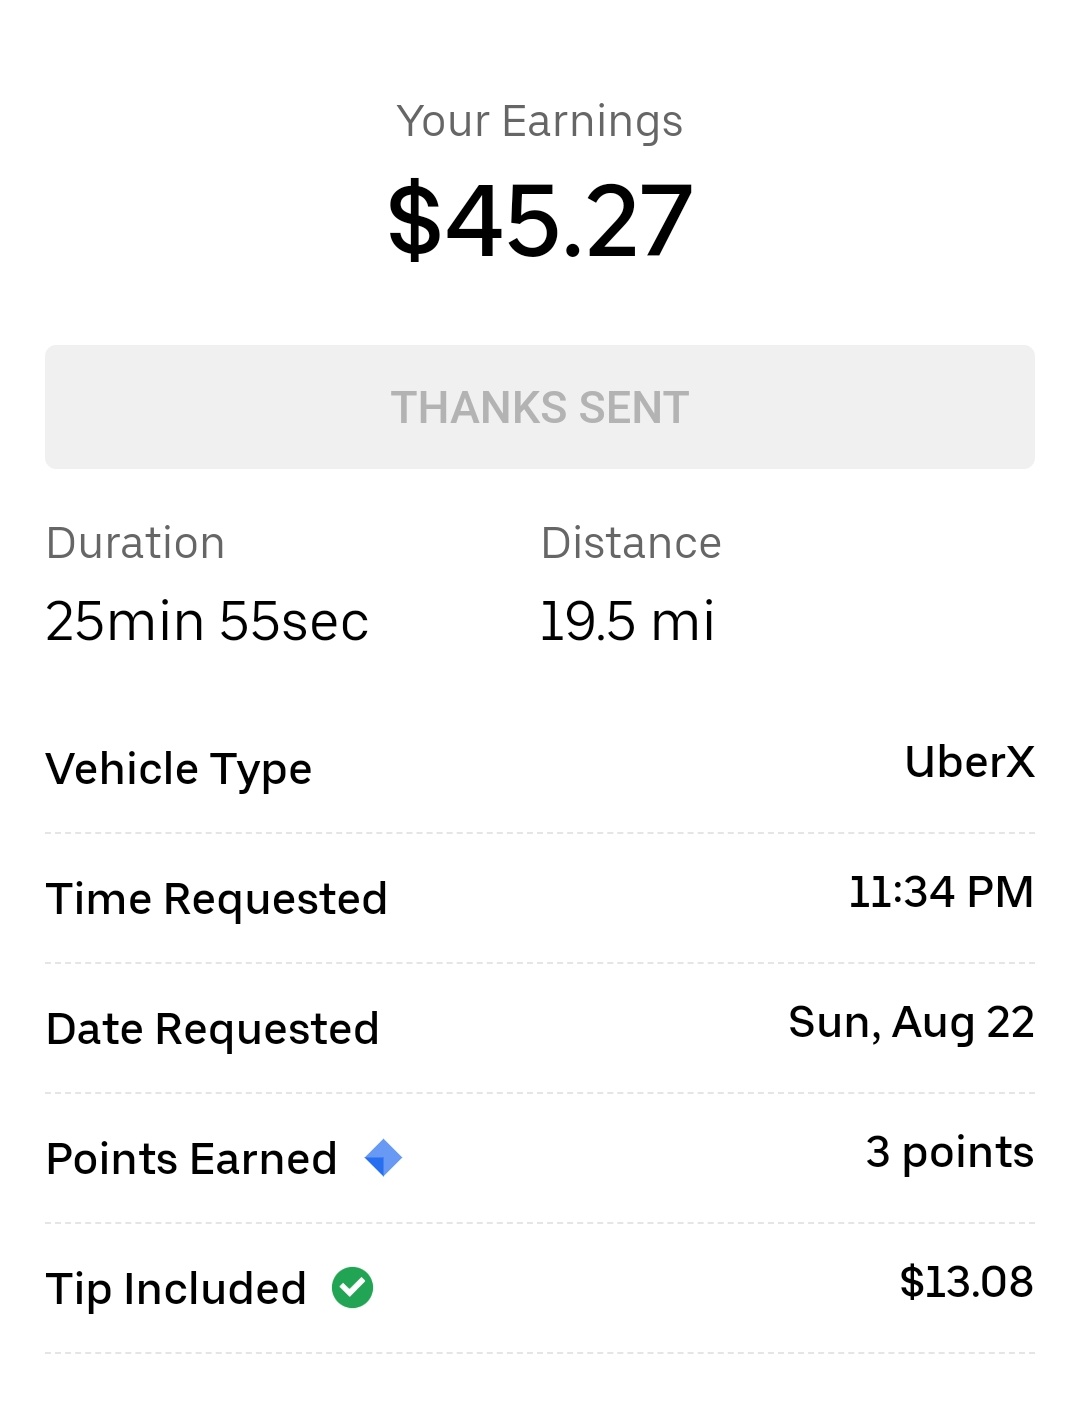This screenshot has width=1080, height=1406.
Task: Select the Tip Included label
Action: 176,1288
